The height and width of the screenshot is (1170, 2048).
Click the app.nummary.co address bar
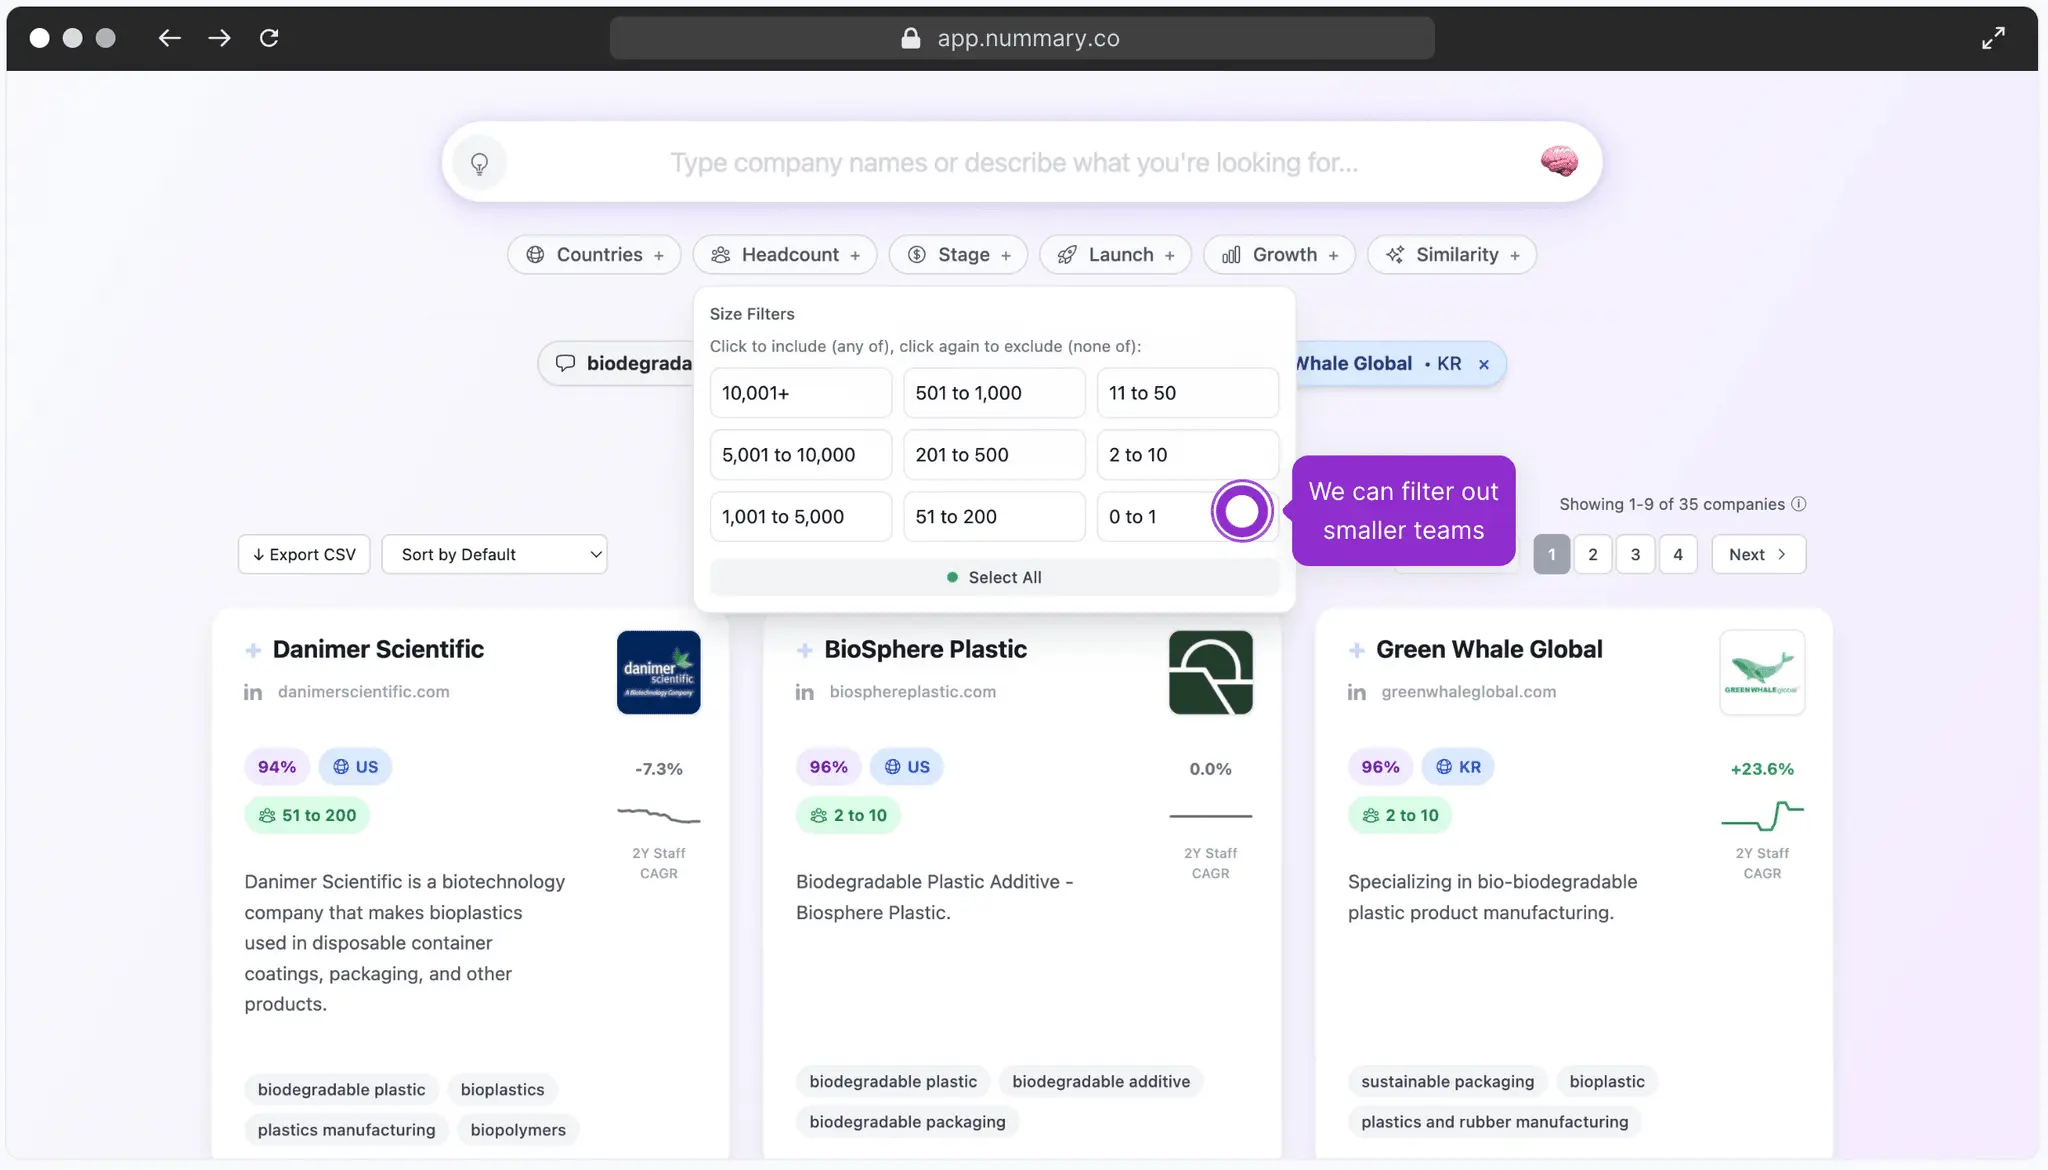pyautogui.click(x=1022, y=38)
